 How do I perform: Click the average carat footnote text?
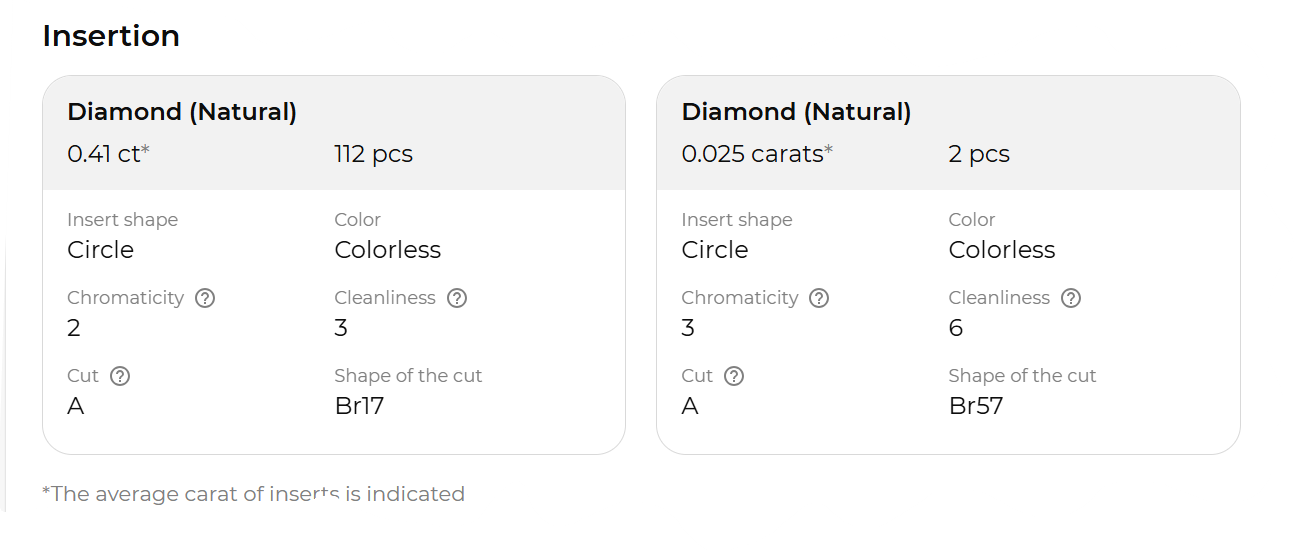(253, 494)
